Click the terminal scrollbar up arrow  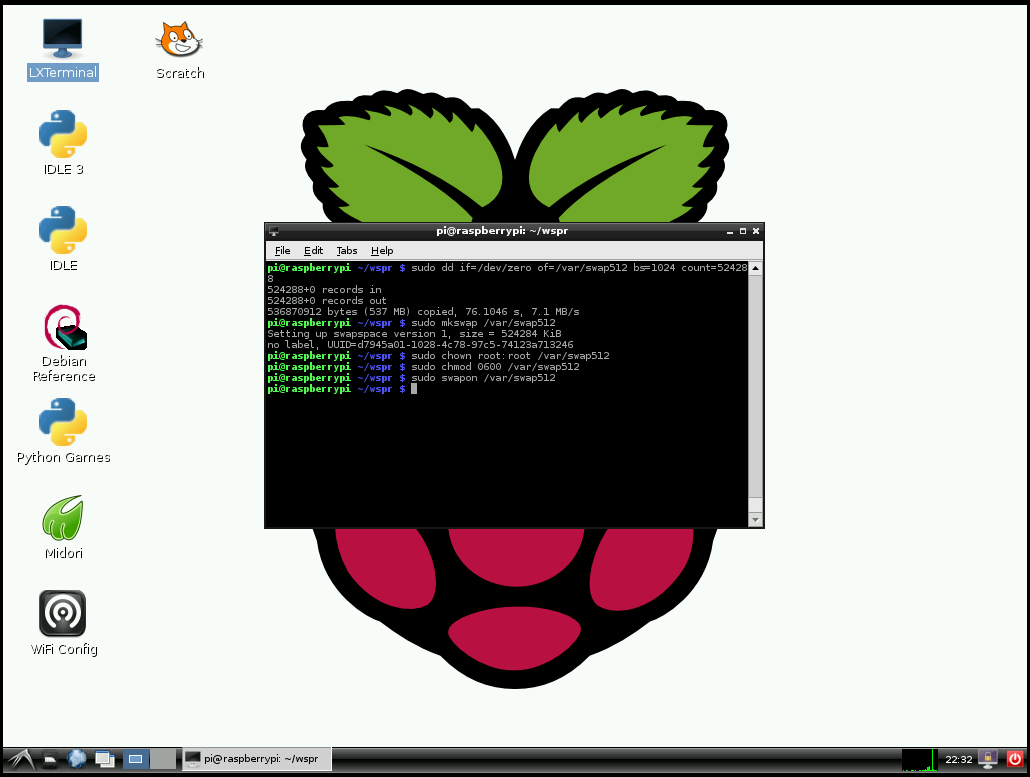[x=755, y=268]
